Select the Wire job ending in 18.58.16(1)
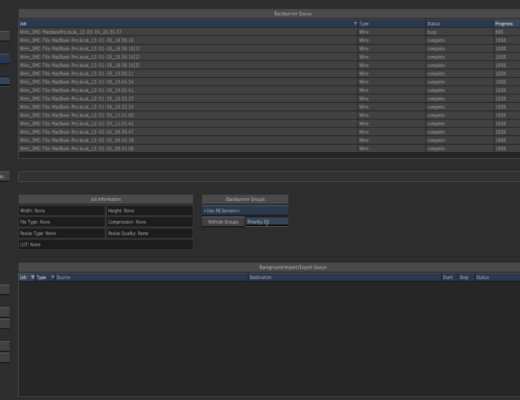Viewport: 520px width, 400px height. tap(269, 49)
